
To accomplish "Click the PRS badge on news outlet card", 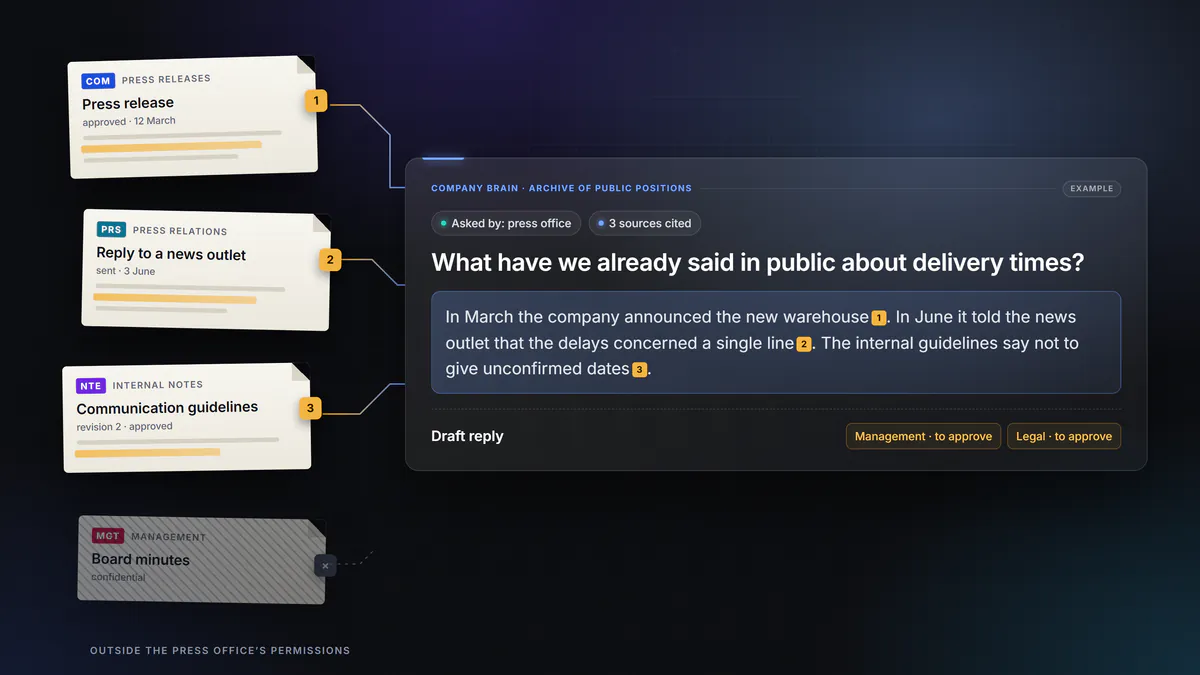I will (x=111, y=230).
